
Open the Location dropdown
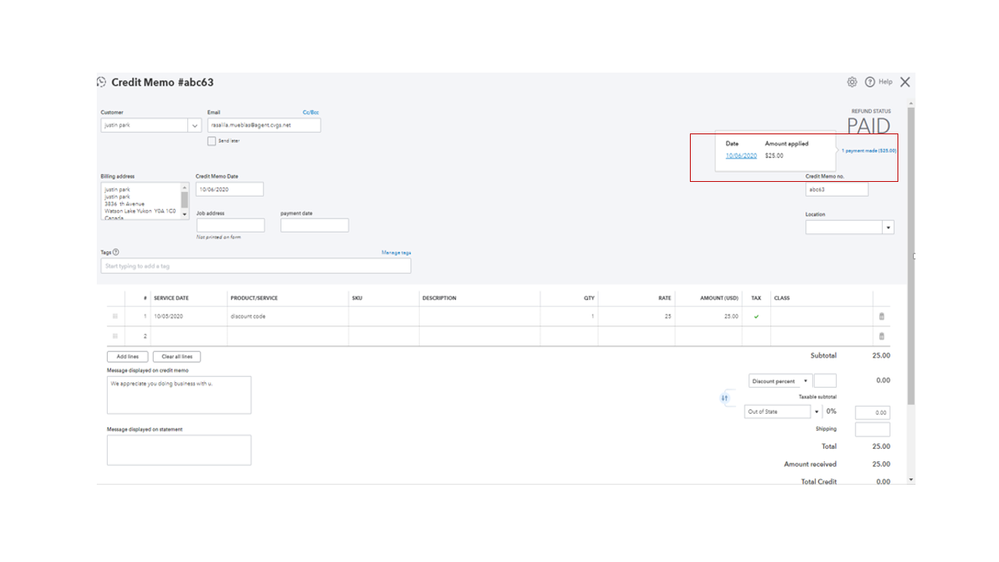point(887,228)
